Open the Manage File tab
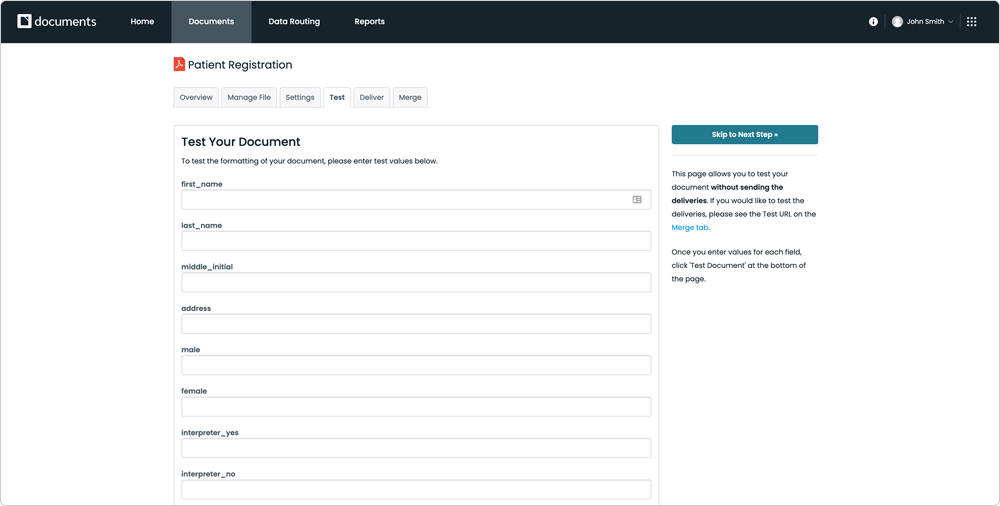The height and width of the screenshot is (506, 1000). pyautogui.click(x=249, y=97)
